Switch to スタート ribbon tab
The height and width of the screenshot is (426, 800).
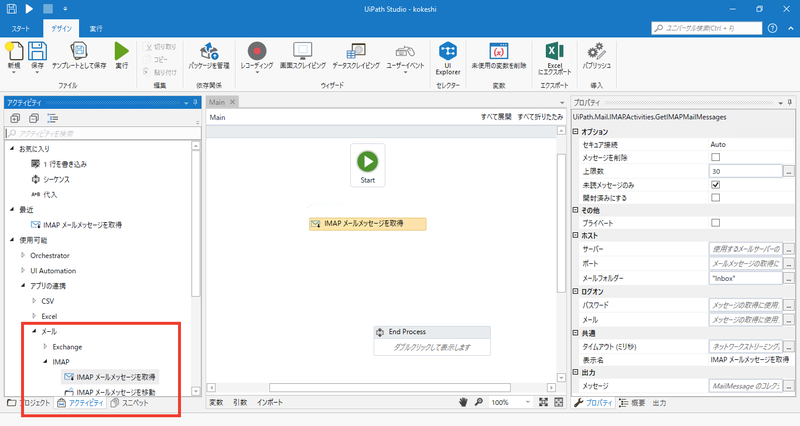20,29
